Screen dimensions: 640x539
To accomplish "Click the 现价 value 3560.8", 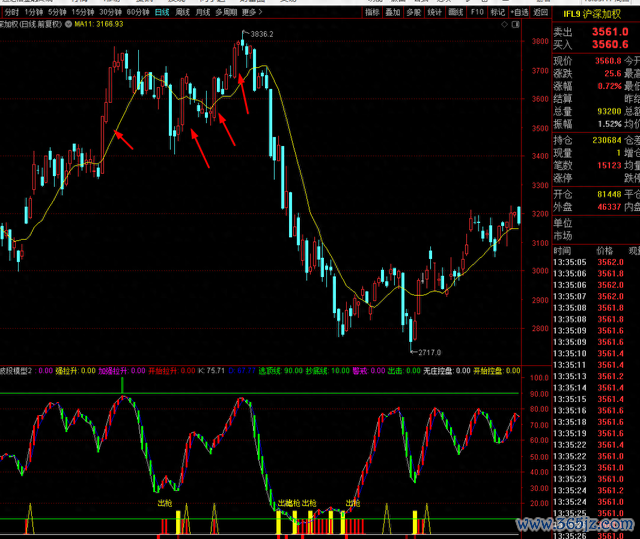I will point(608,61).
